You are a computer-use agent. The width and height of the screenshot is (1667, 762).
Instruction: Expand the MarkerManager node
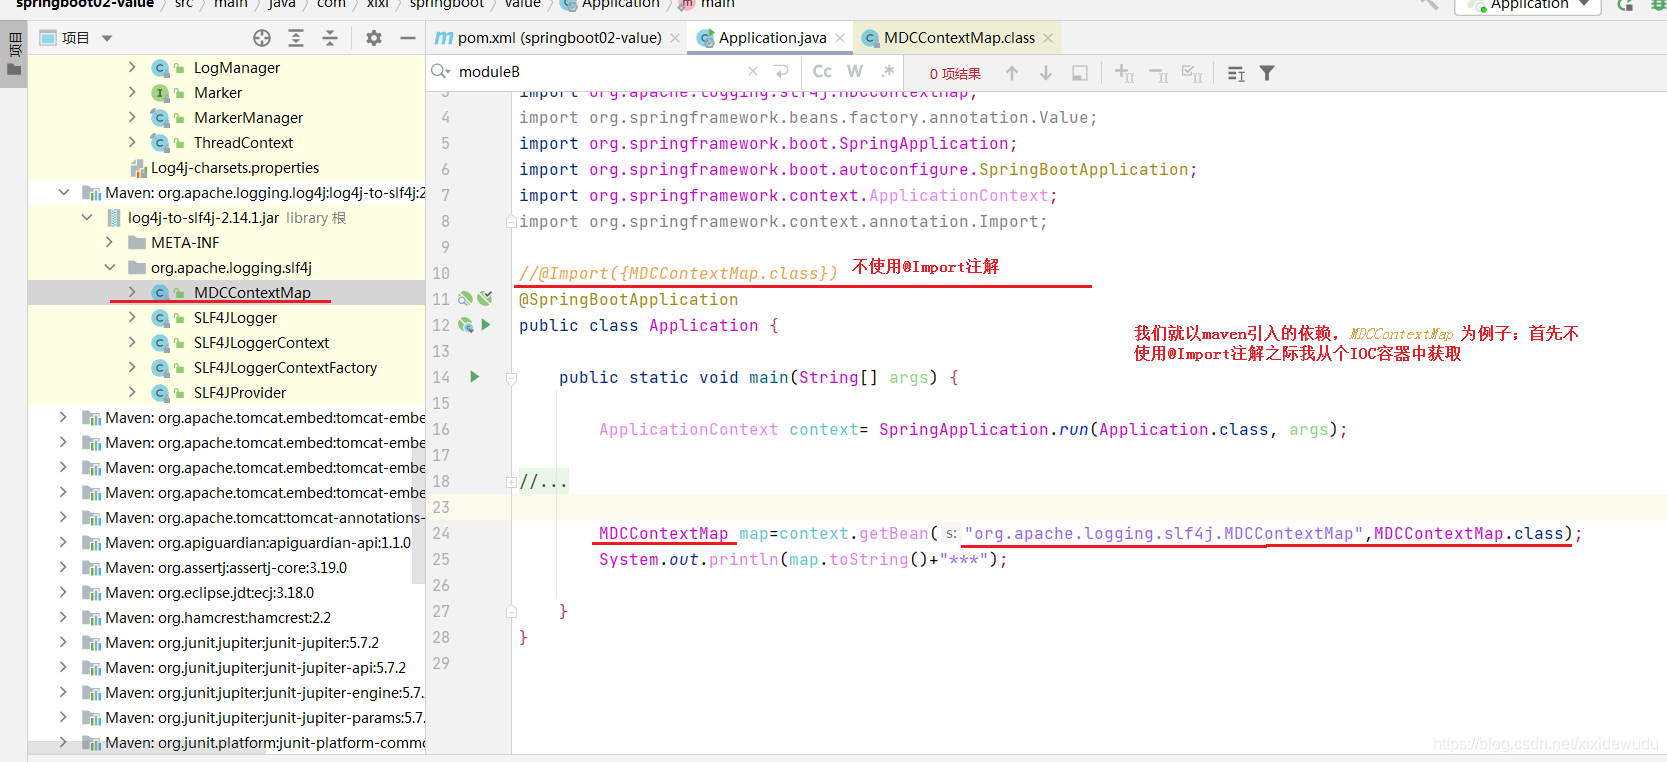click(132, 117)
